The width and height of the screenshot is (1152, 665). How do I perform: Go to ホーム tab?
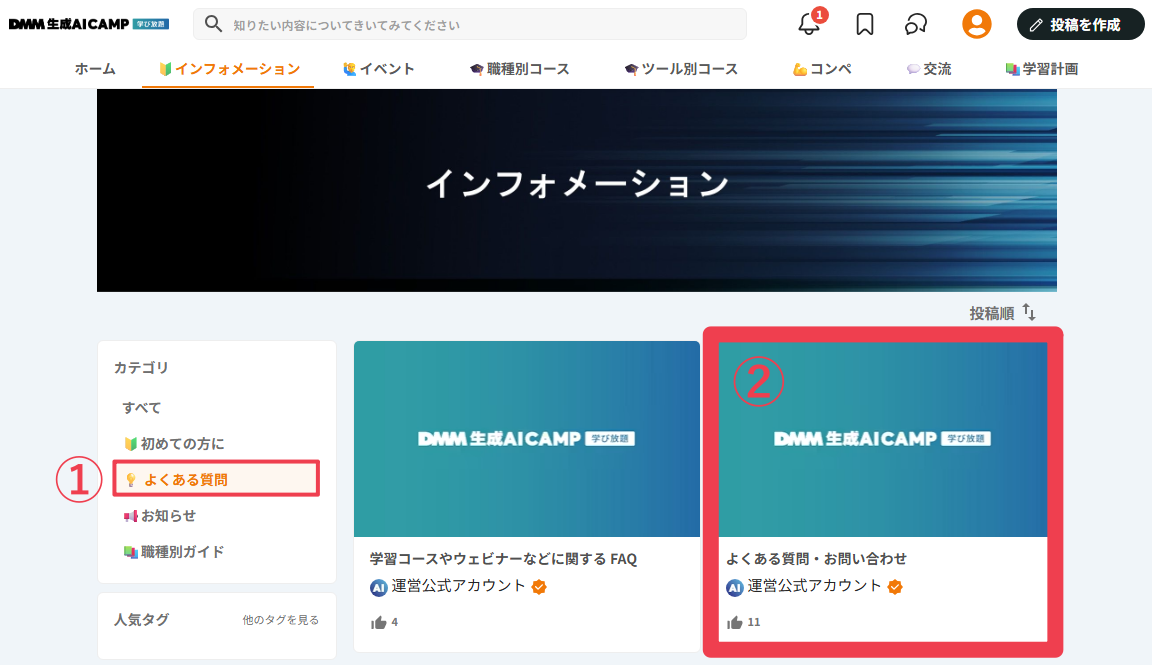click(95, 69)
